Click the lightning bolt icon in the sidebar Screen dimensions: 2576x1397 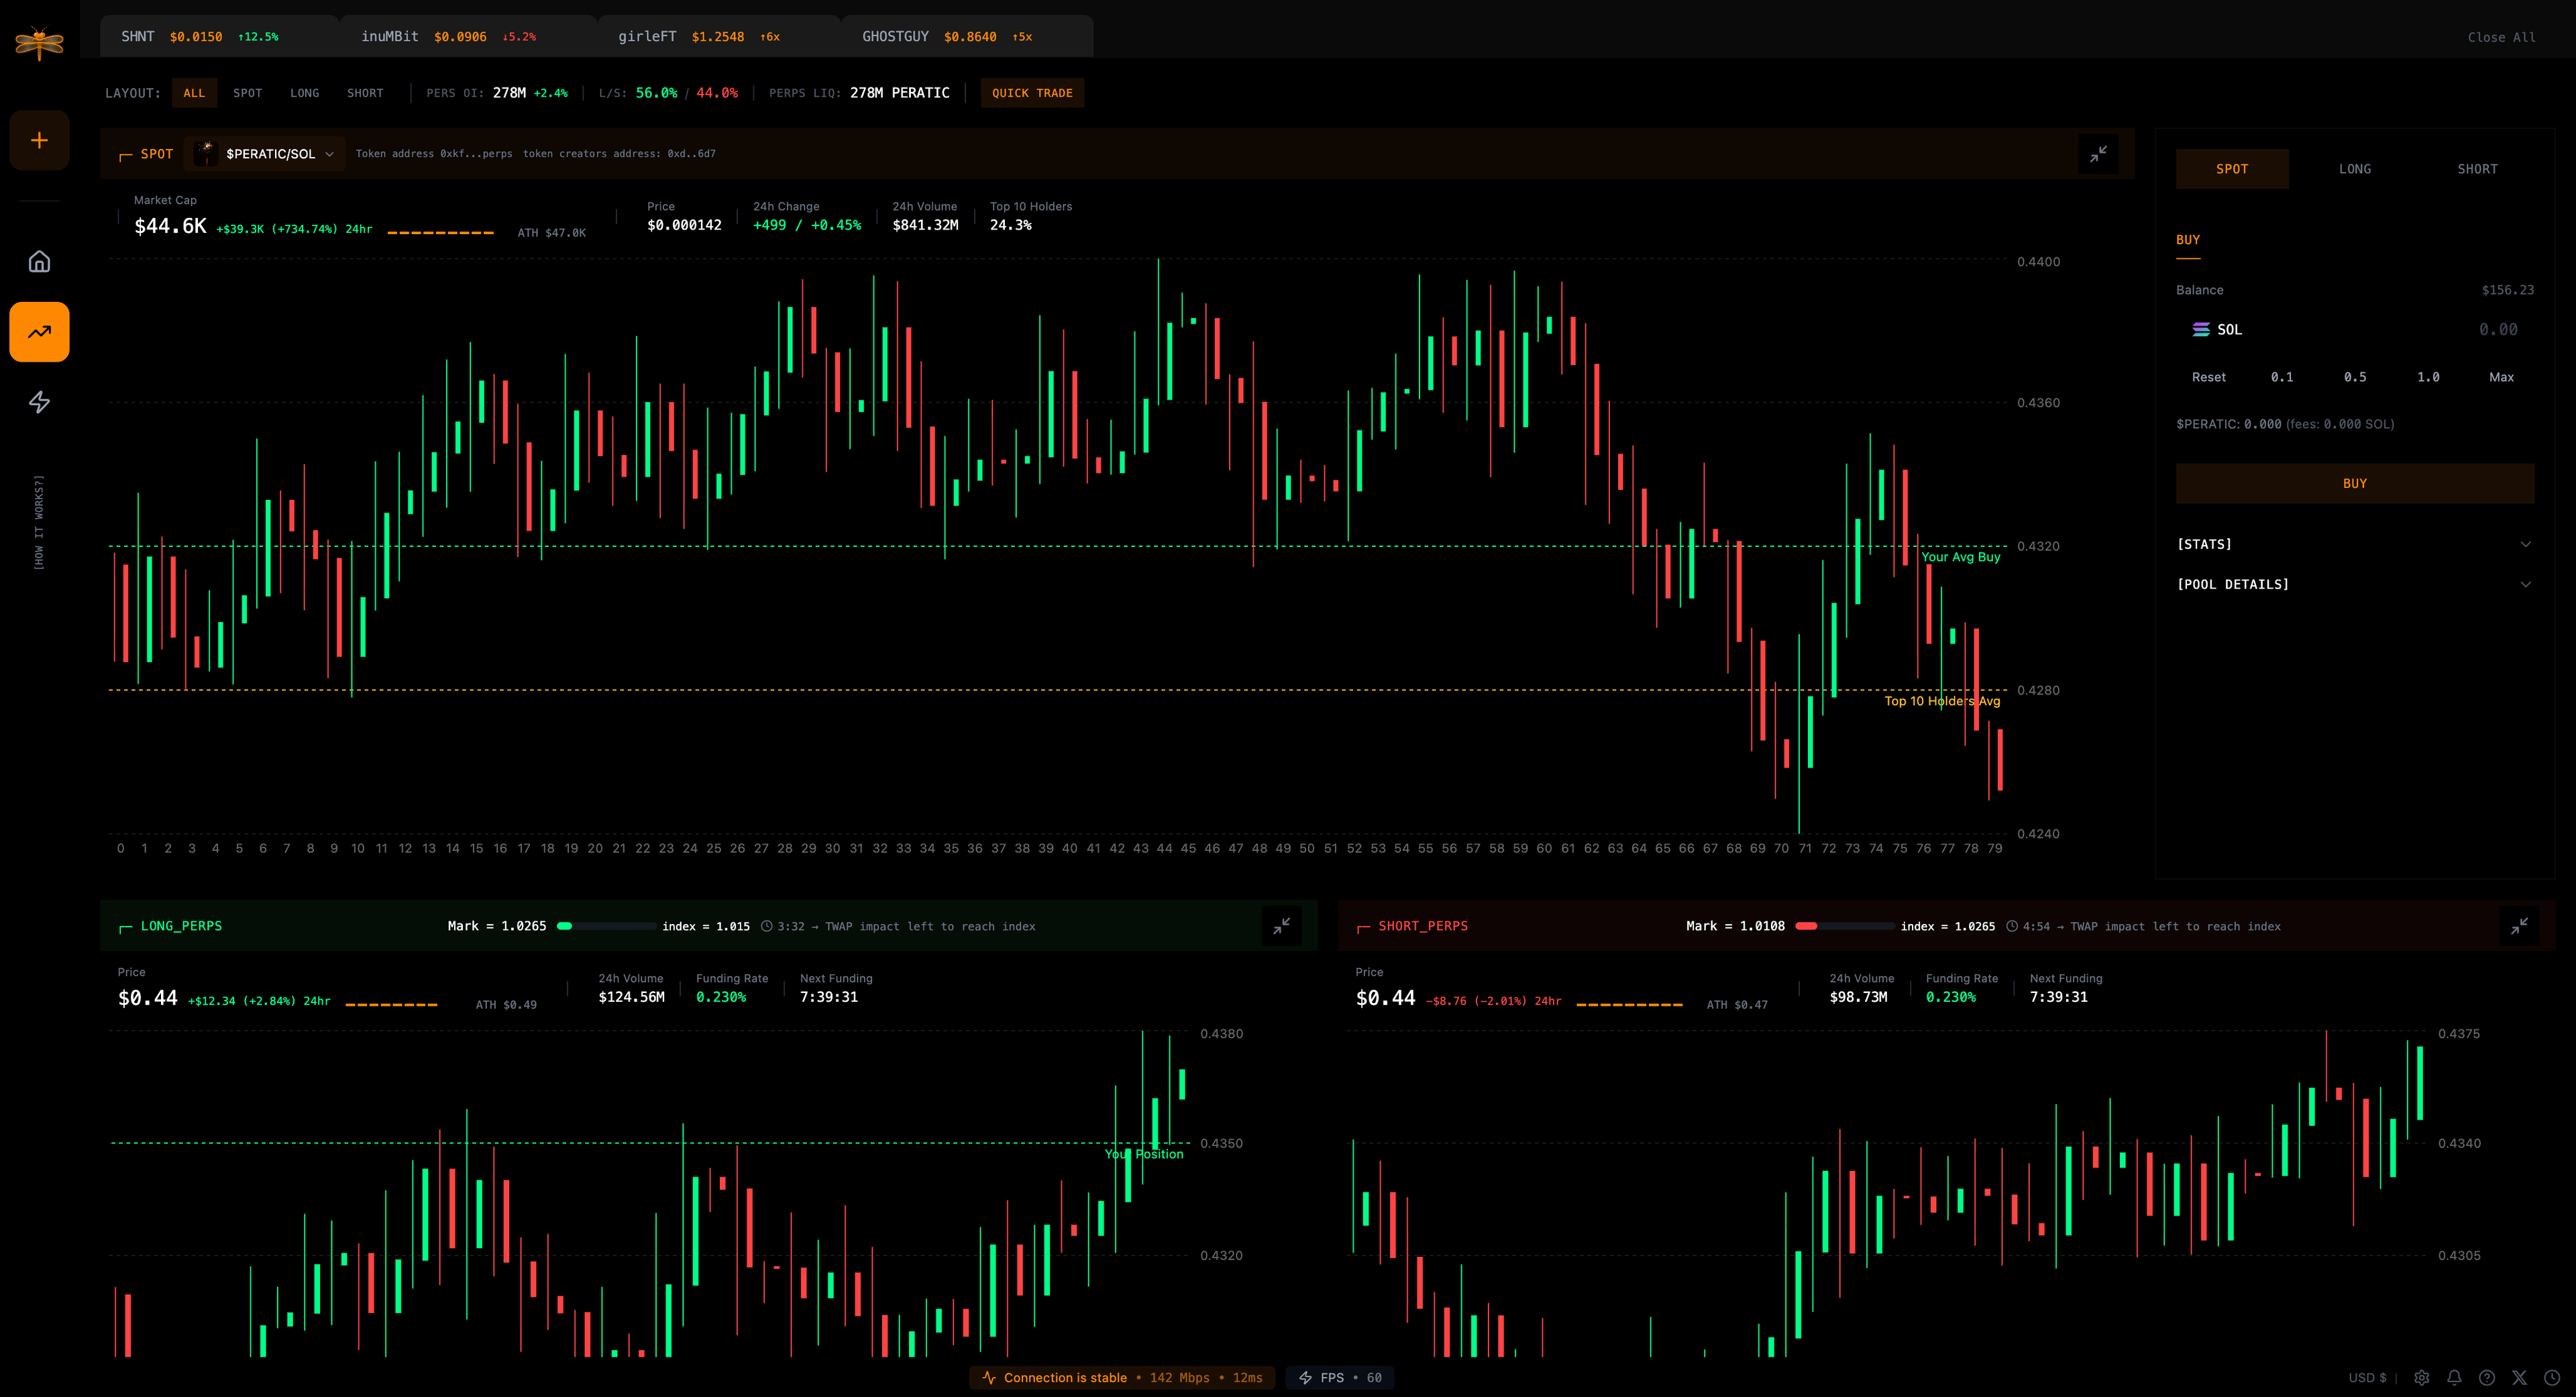point(39,403)
